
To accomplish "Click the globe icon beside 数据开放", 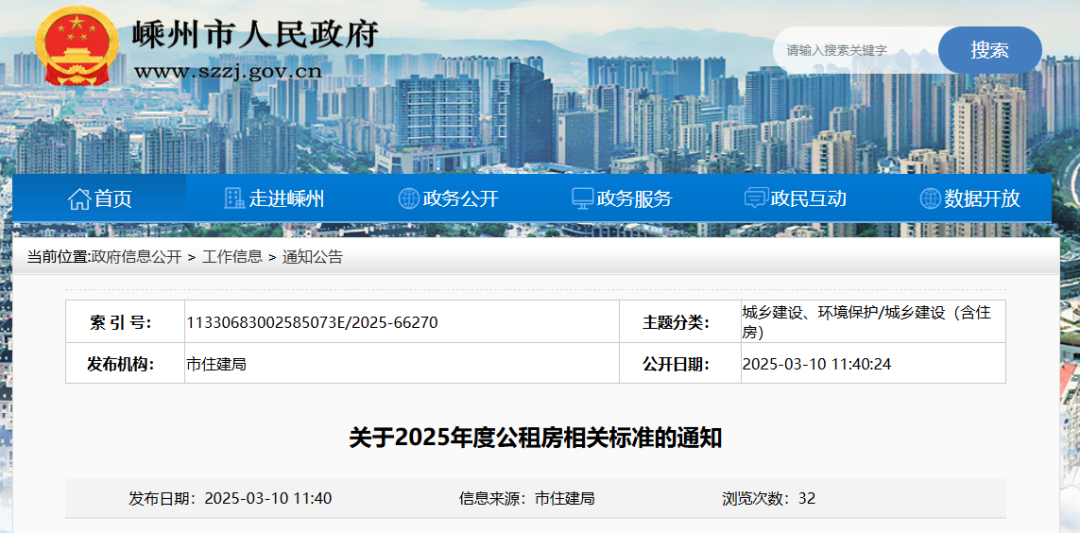I will [930, 198].
